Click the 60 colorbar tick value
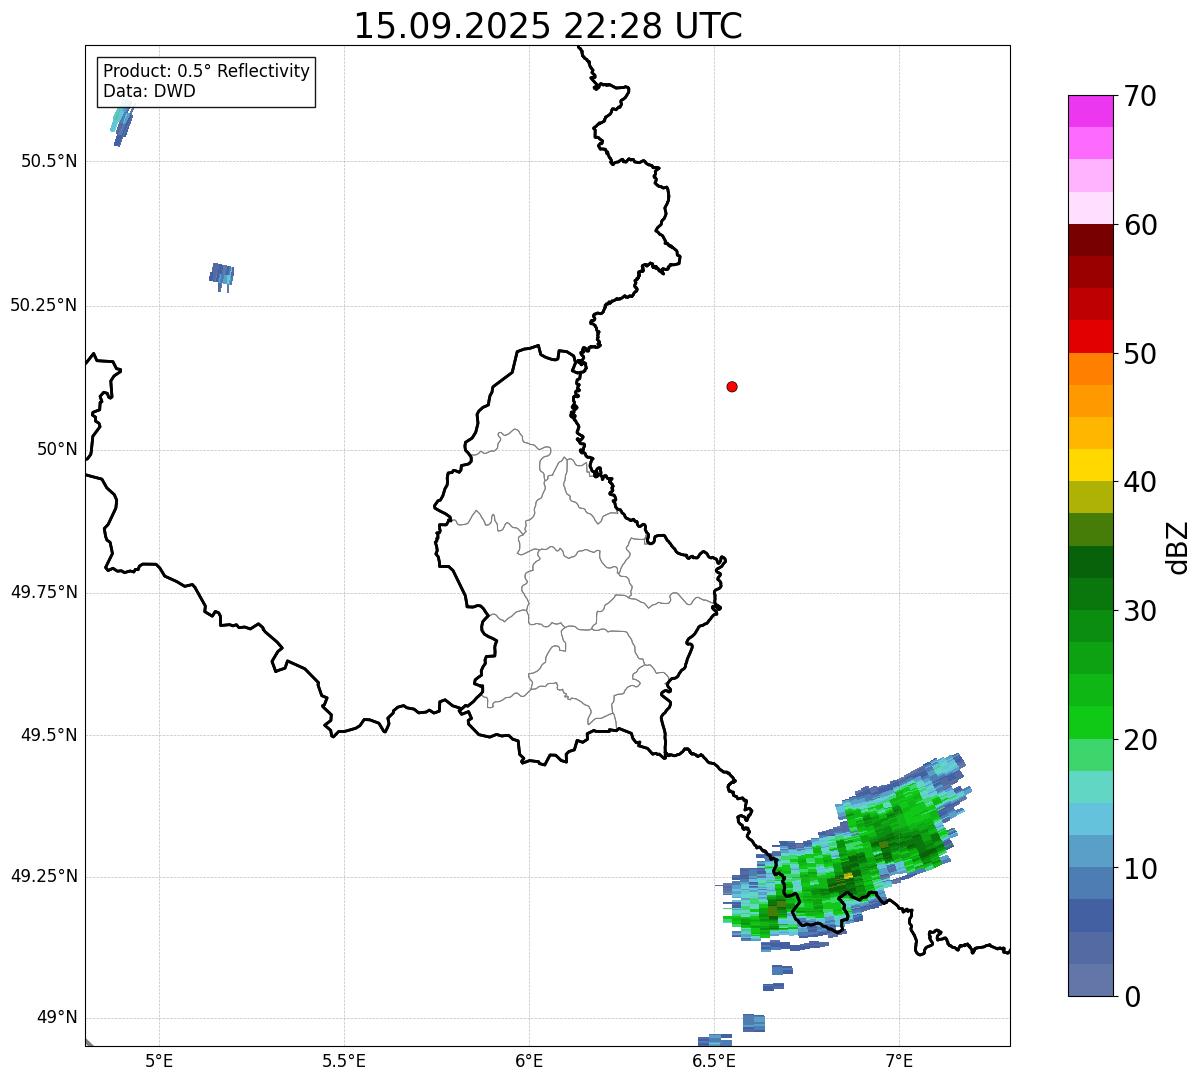The height and width of the screenshot is (1081, 1202). [1140, 225]
